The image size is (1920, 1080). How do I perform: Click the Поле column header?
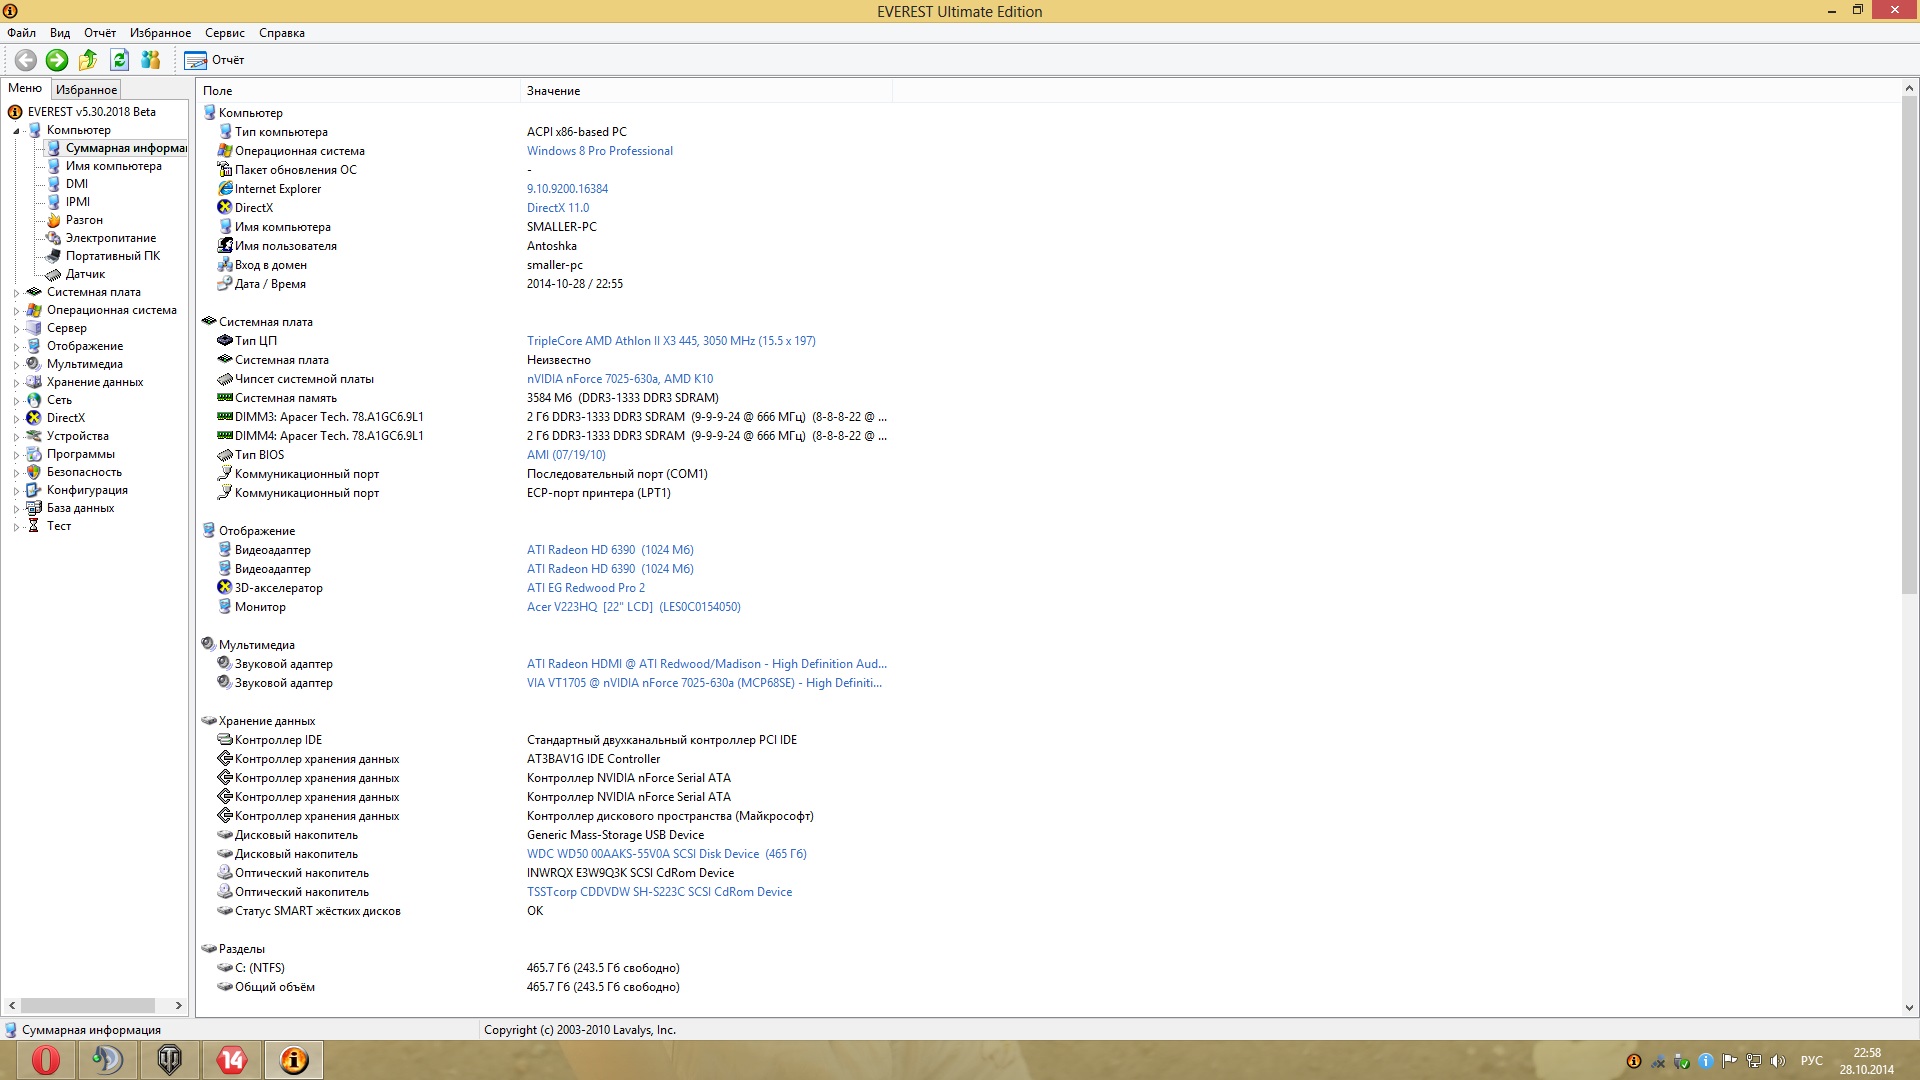[x=358, y=91]
